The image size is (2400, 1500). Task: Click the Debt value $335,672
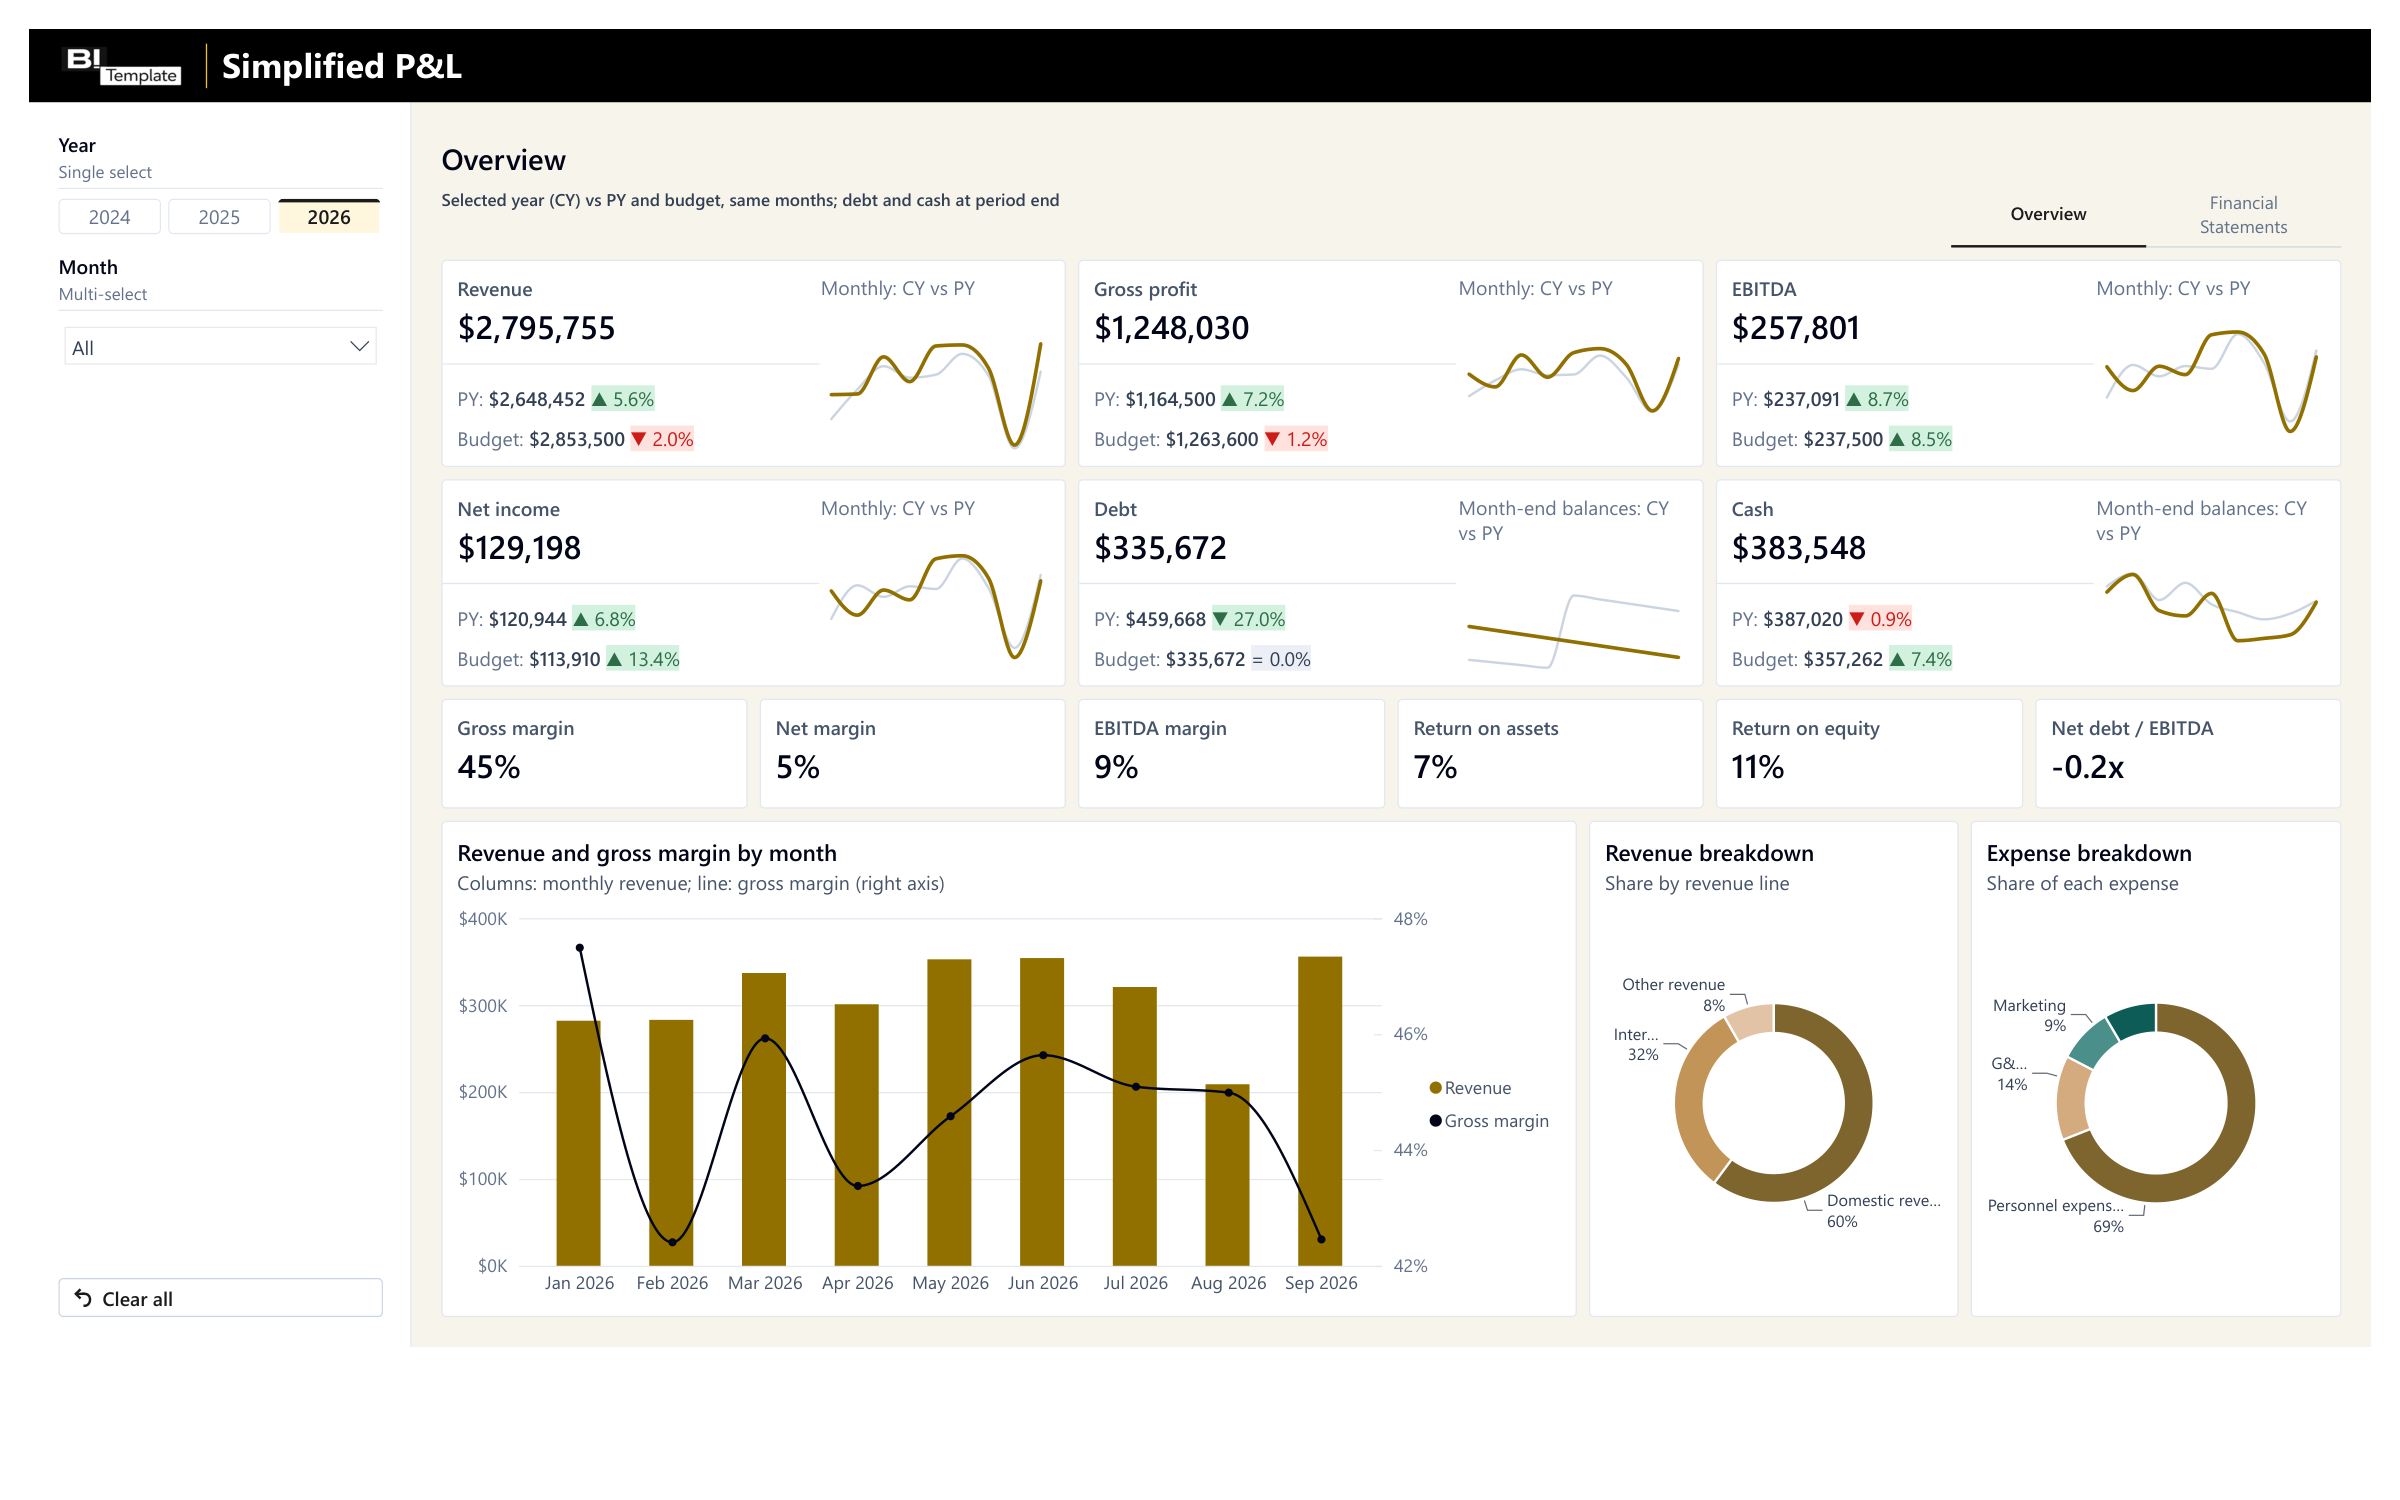[x=1160, y=548]
